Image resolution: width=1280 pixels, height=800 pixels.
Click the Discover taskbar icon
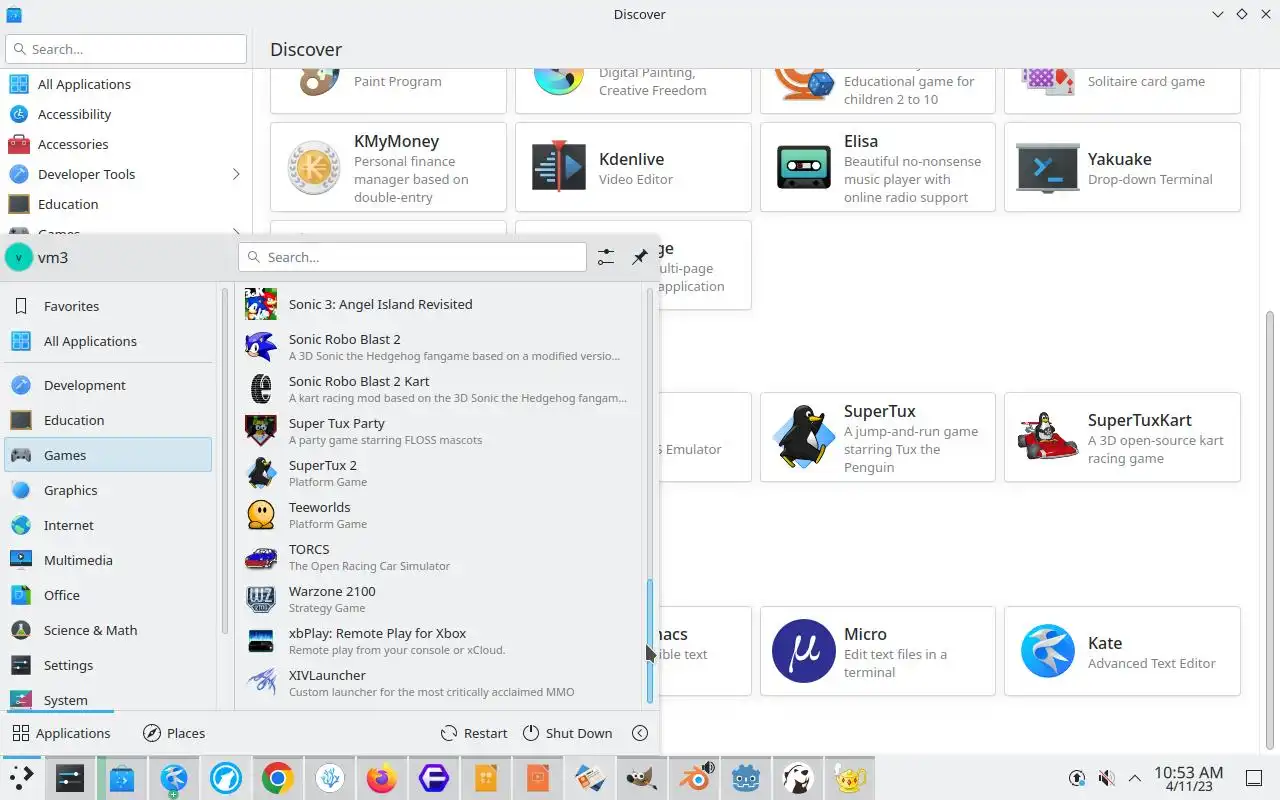[122, 778]
